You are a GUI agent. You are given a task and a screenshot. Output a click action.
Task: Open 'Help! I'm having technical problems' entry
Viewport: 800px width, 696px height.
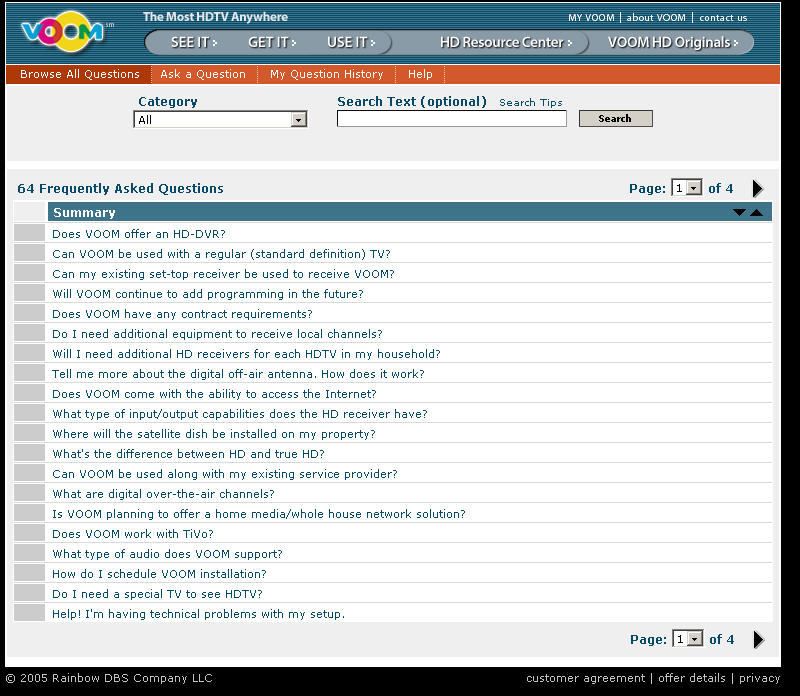point(198,614)
